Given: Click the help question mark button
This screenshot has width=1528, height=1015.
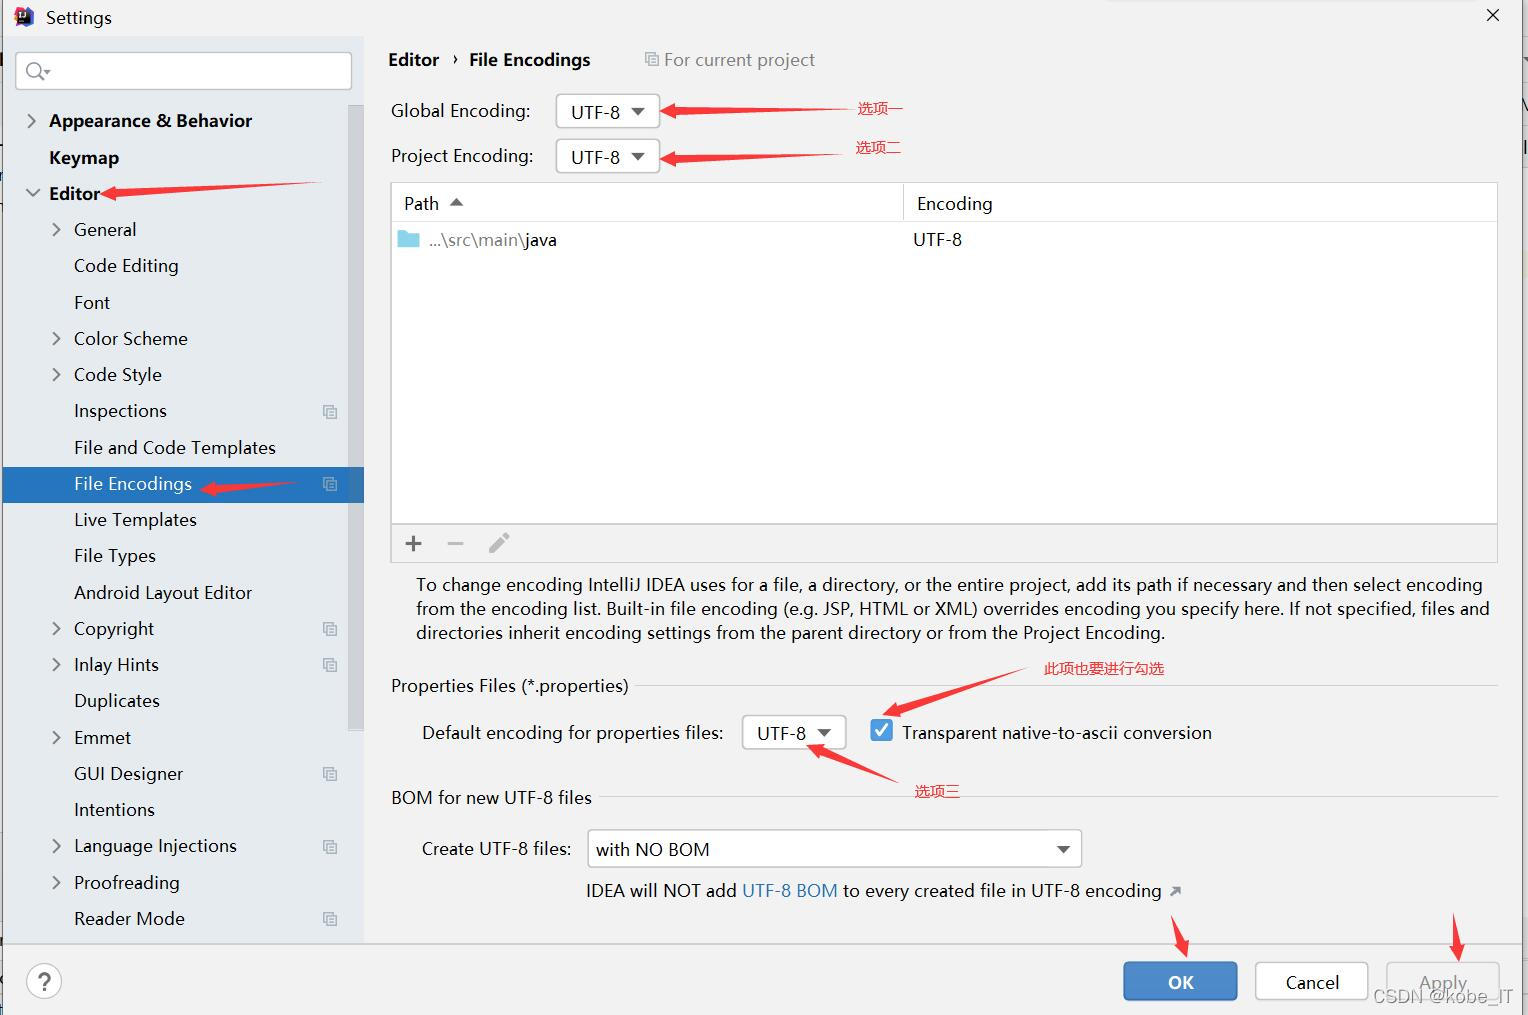Looking at the screenshot, I should [44, 981].
